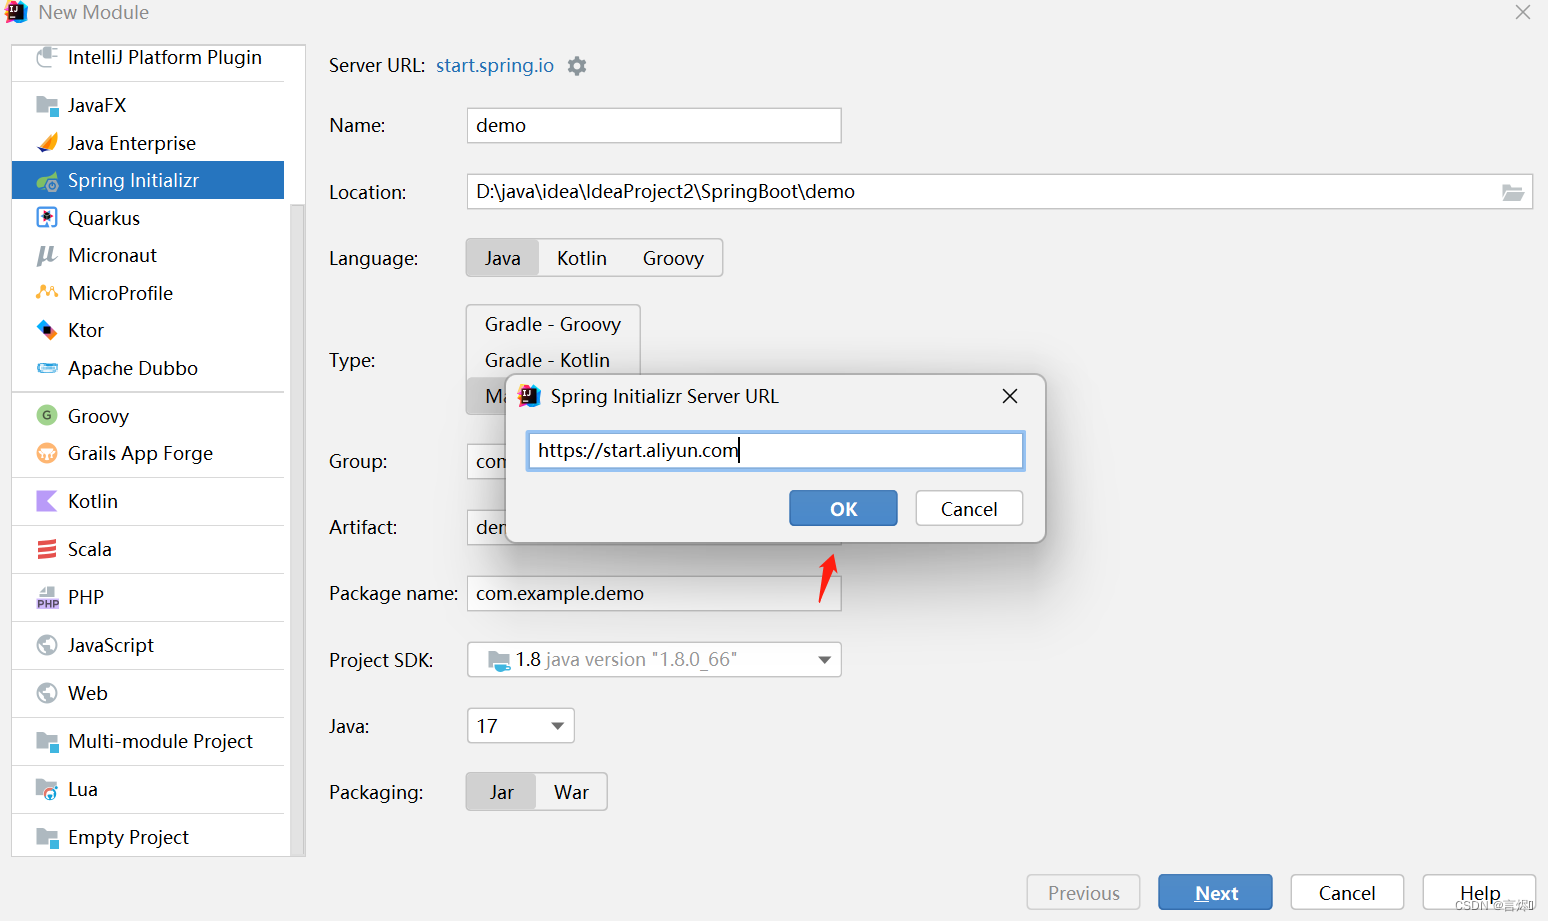
Task: Click the MicroProfile icon
Action: 47,293
